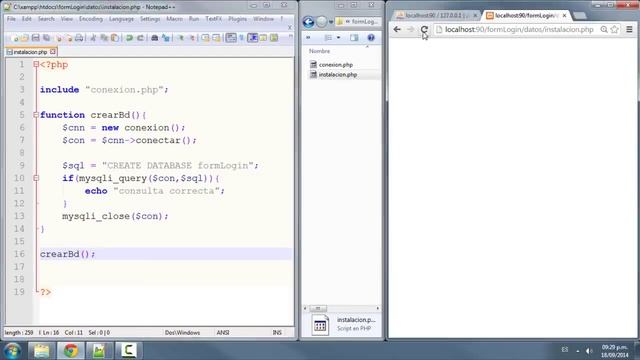Close the instalacion.php tab with its red X
This screenshot has width=640, height=360.
click(x=53, y=52)
